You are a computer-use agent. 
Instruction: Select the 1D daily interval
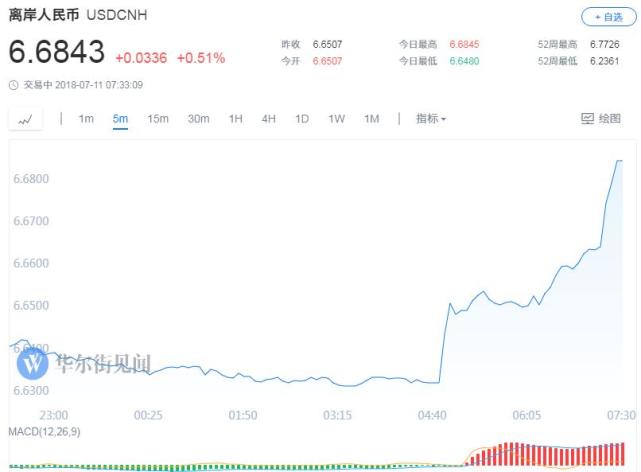coord(302,119)
